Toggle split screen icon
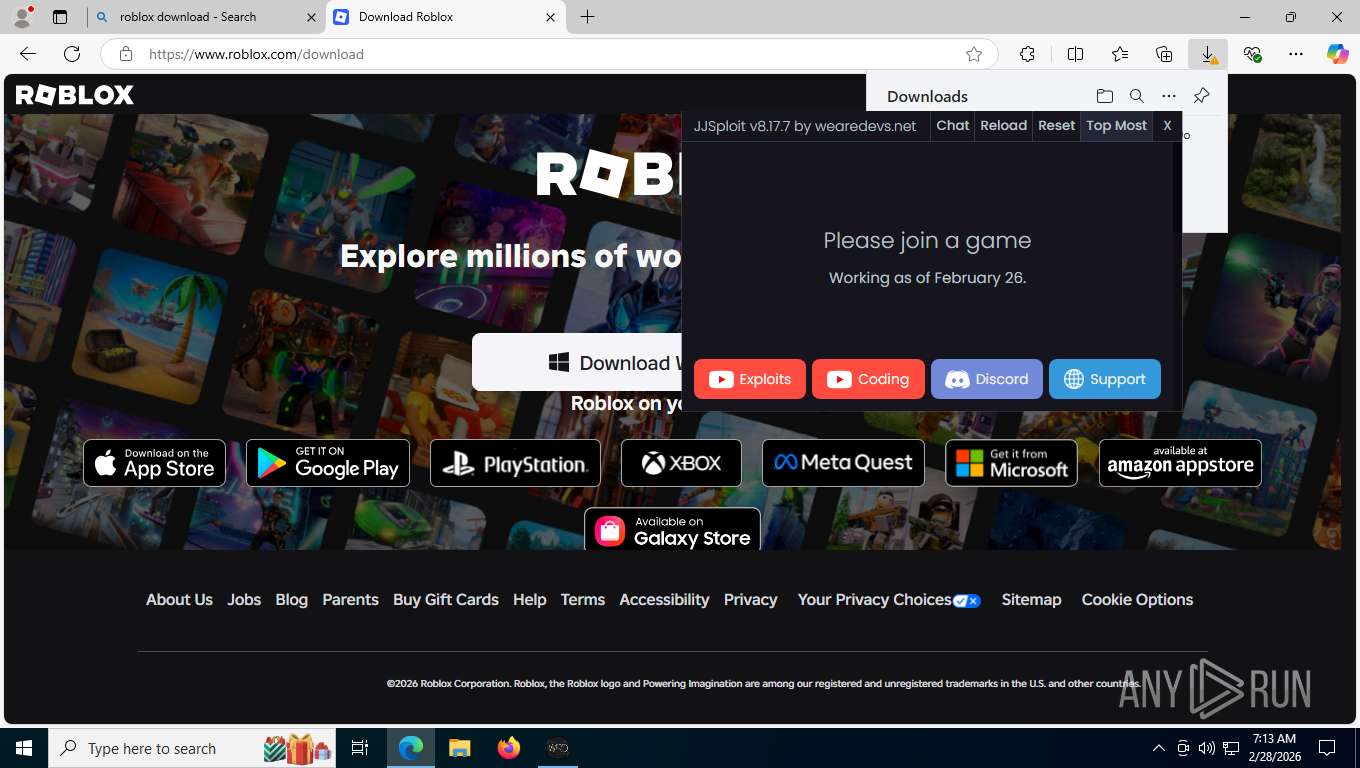Image resolution: width=1360 pixels, height=768 pixels. [x=1075, y=54]
